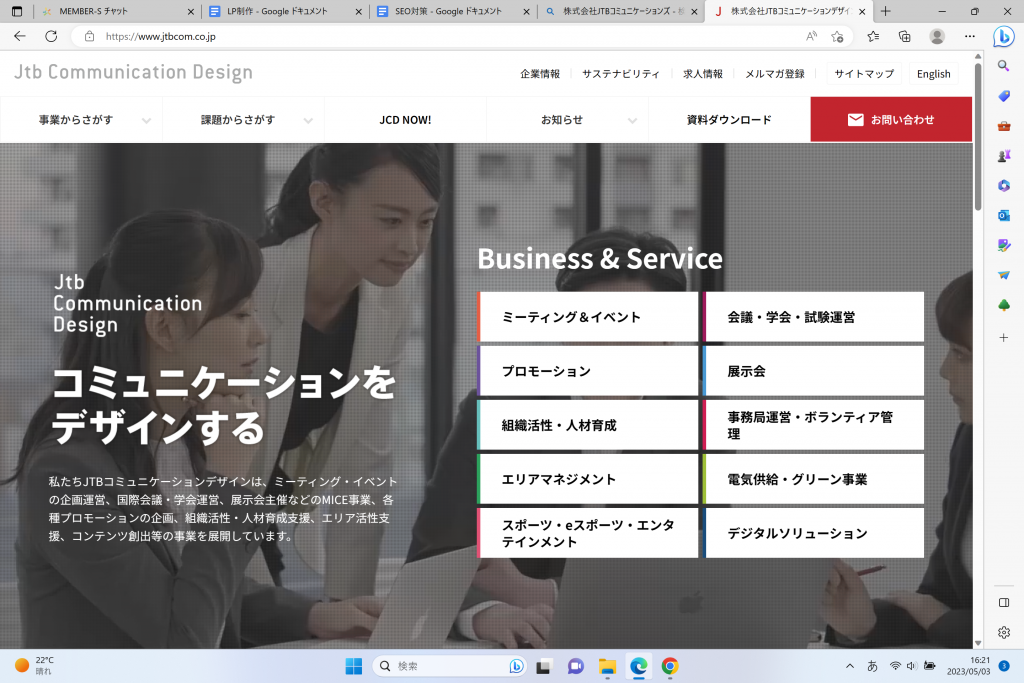Click the Read aloud icon in address bar
This screenshot has height=683, width=1024.
(811, 36)
